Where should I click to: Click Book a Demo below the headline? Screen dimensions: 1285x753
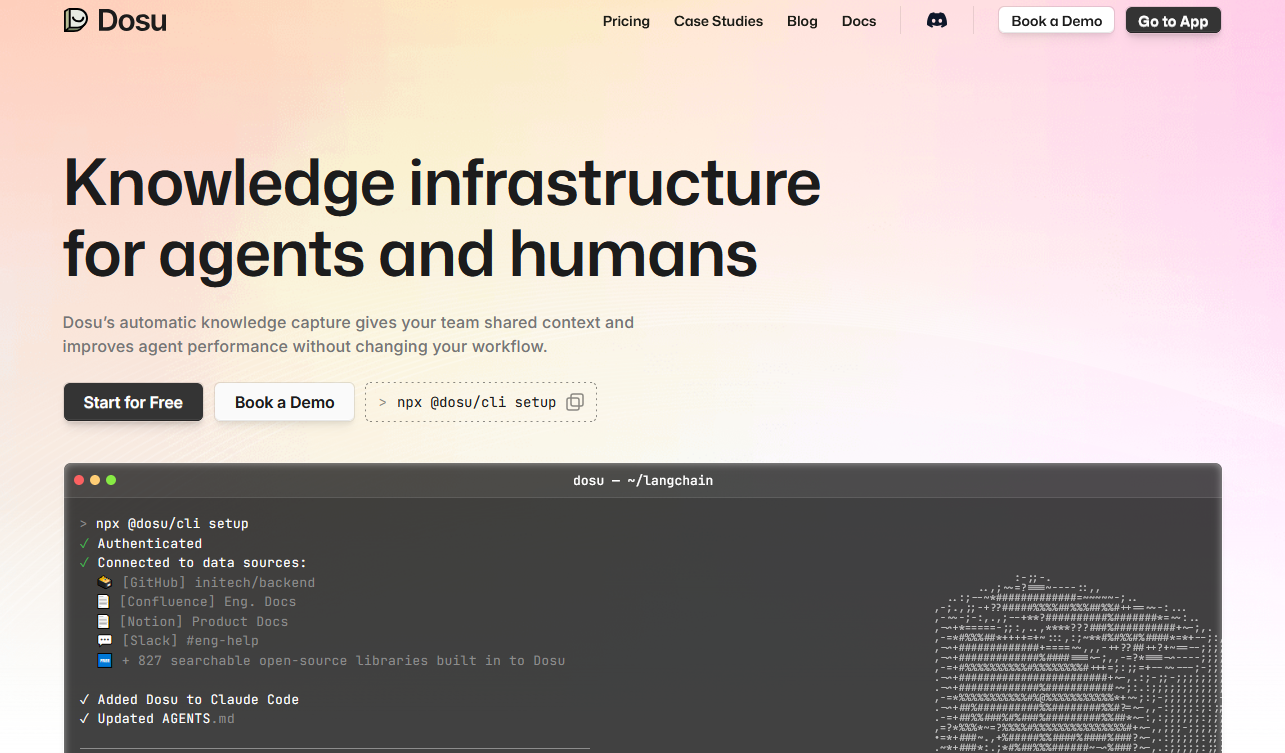pos(285,402)
